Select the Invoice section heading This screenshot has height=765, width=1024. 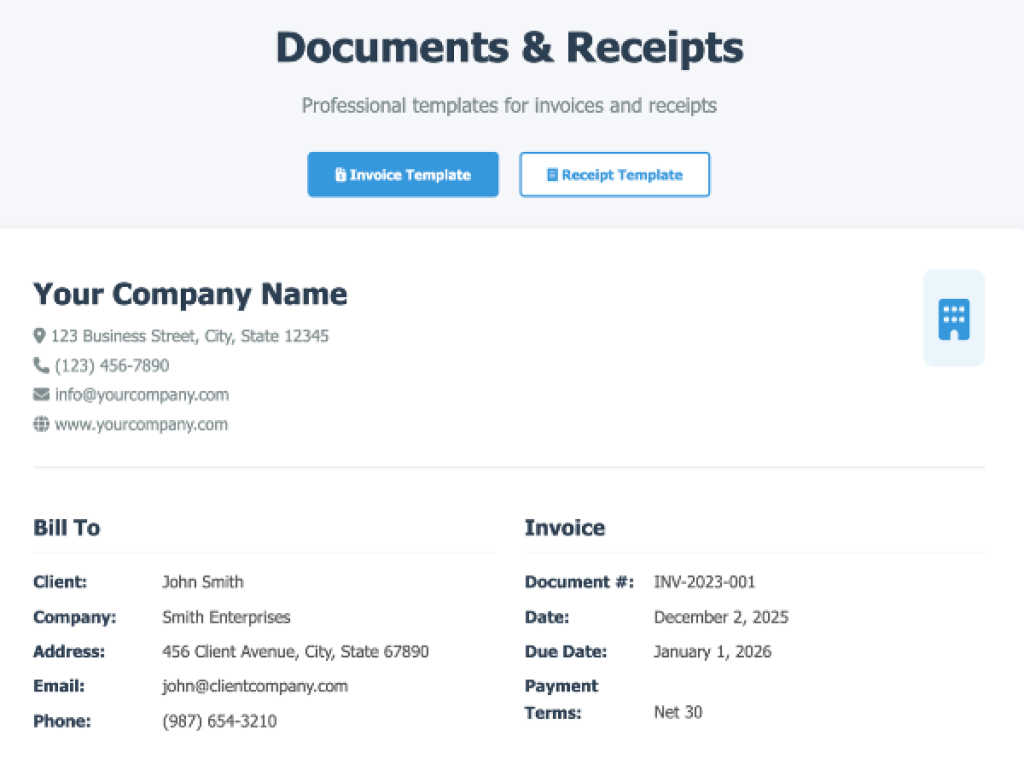click(x=565, y=527)
